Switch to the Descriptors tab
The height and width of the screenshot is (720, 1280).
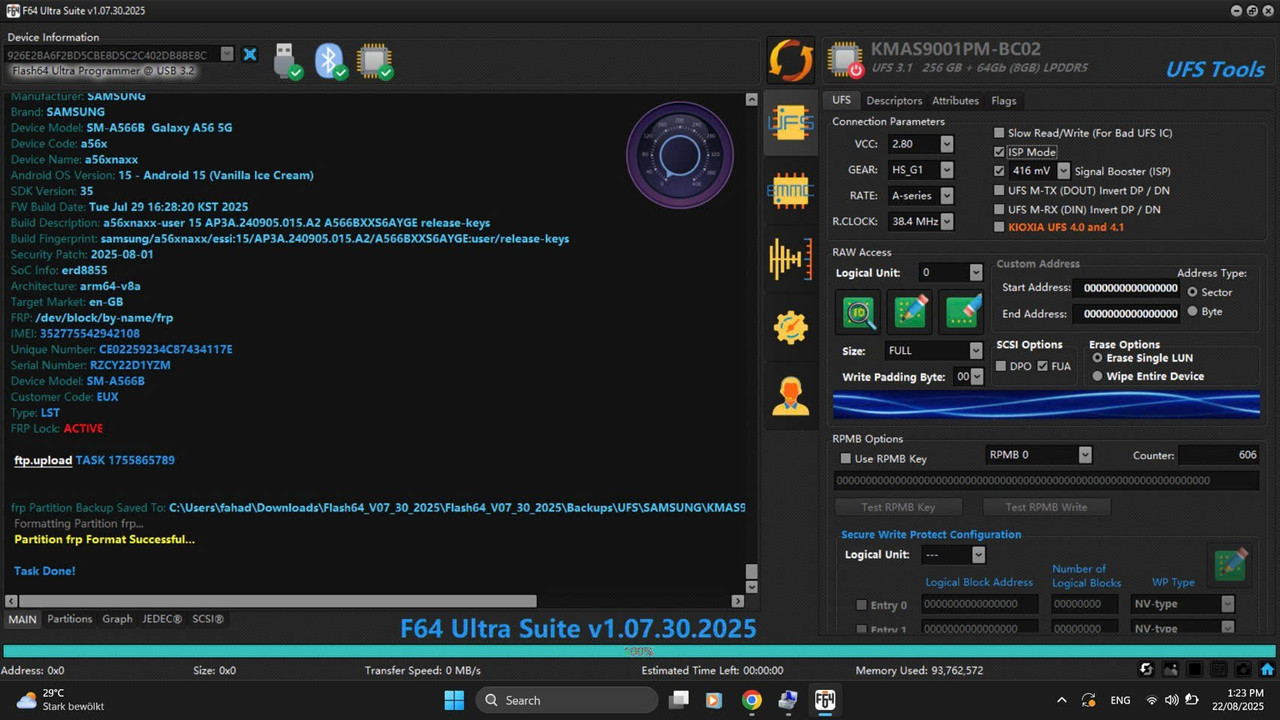click(894, 101)
